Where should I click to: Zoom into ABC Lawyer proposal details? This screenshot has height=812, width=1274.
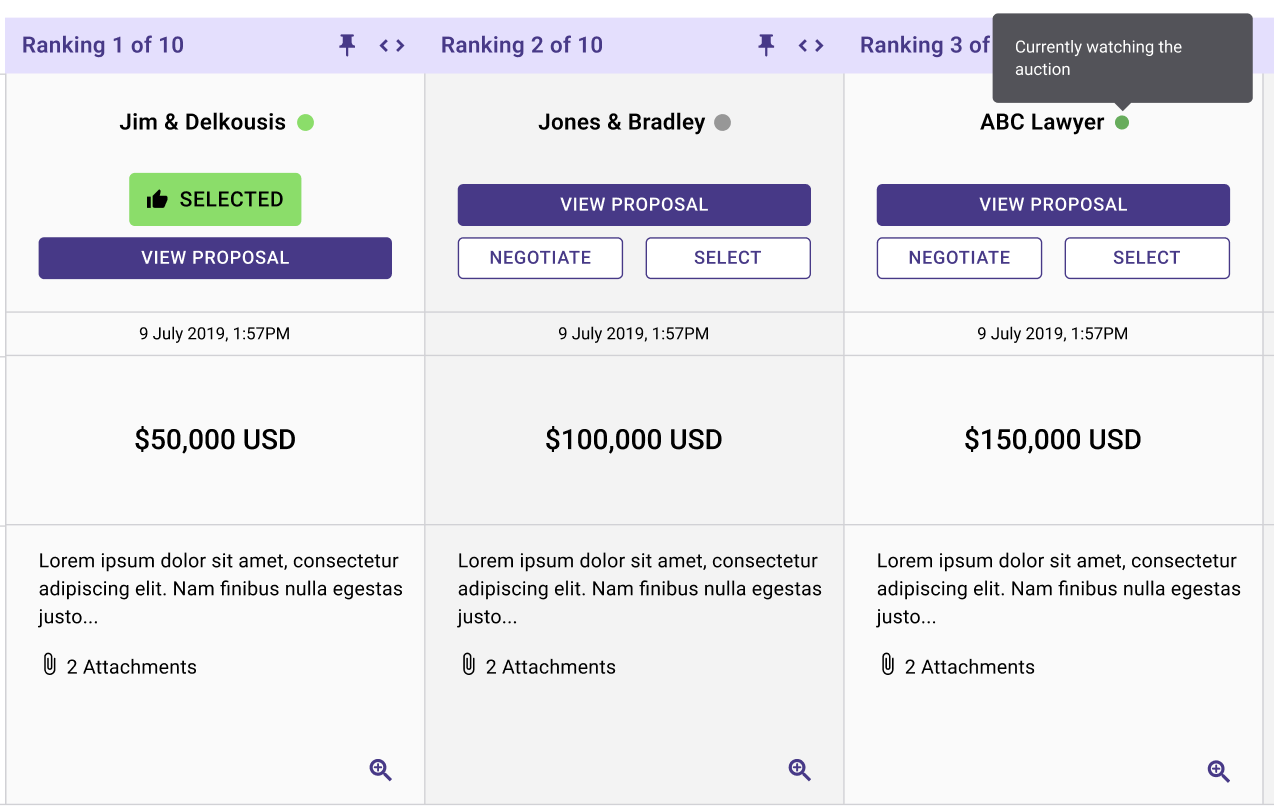point(1219,771)
